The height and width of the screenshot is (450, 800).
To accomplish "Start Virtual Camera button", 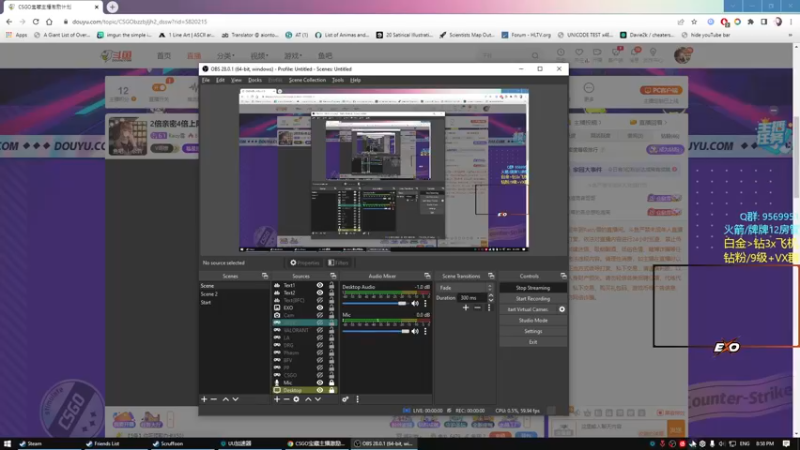I will tap(528, 309).
